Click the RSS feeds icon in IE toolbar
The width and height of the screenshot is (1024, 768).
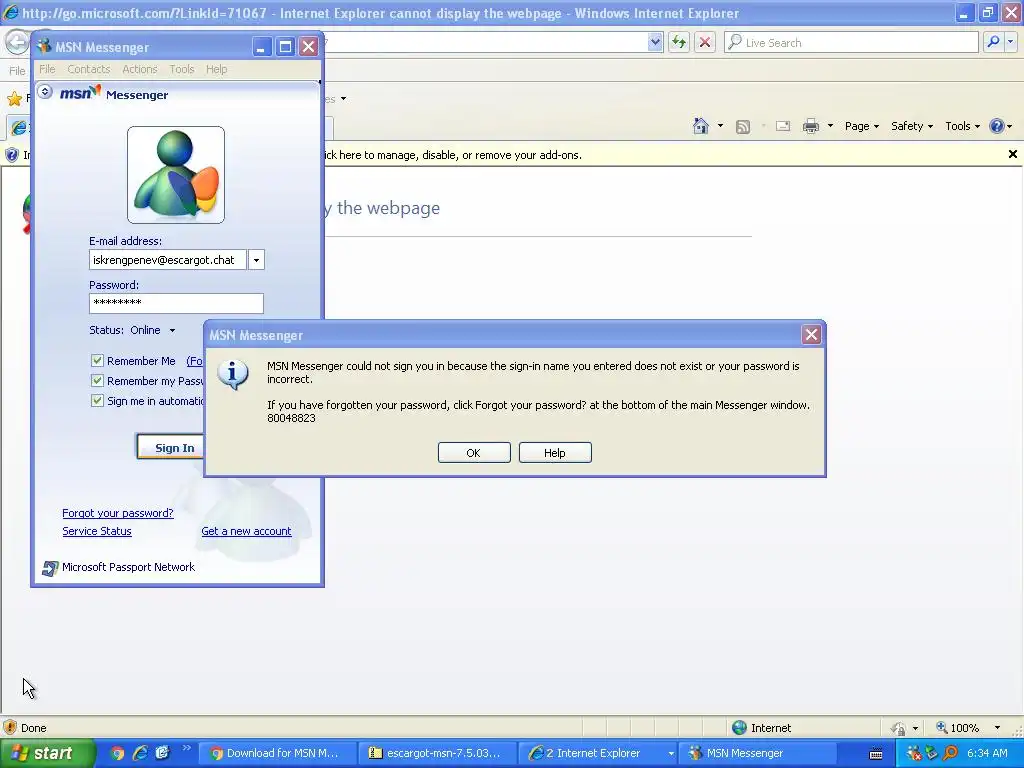(743, 127)
